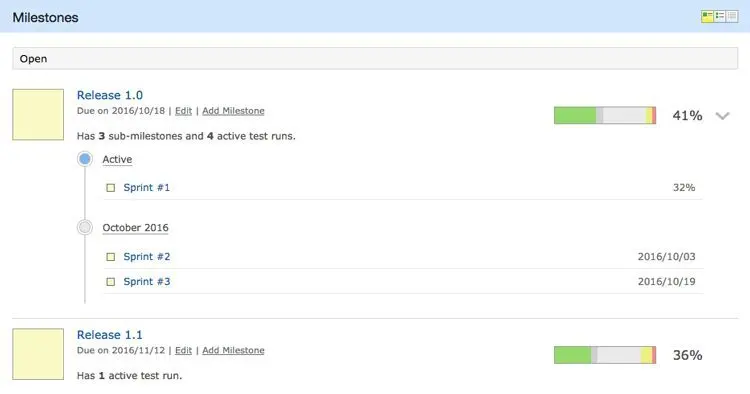750x394 pixels.
Task: Click the Open section header bar
Action: coord(375,58)
